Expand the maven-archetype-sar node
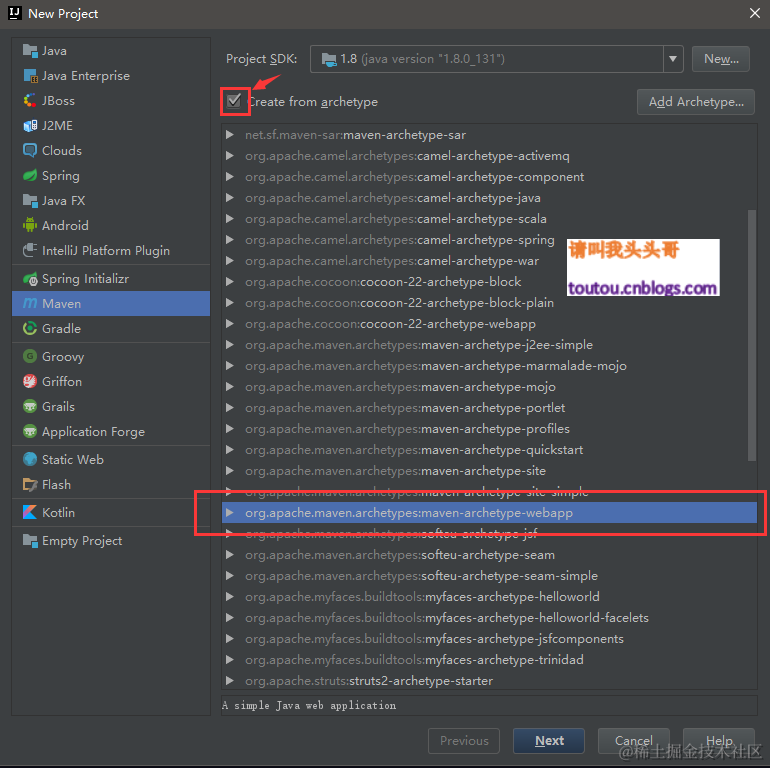Viewport: 770px width, 768px height. [x=229, y=135]
